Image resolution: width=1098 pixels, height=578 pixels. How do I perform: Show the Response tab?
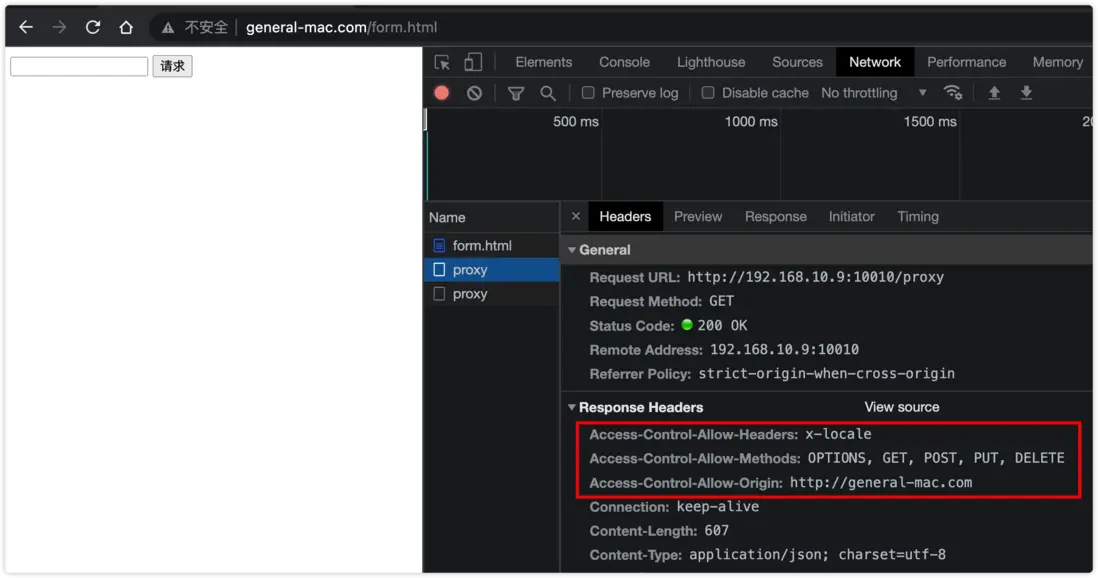776,217
